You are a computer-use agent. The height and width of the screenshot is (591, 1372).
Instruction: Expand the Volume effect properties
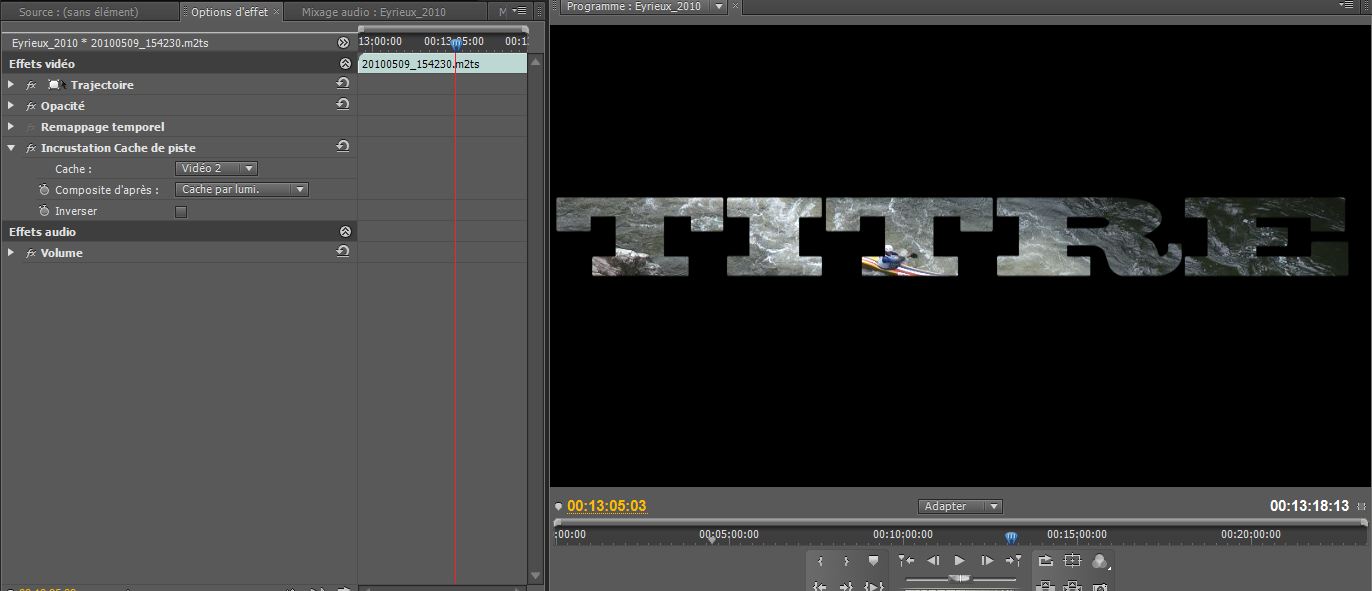[11, 253]
